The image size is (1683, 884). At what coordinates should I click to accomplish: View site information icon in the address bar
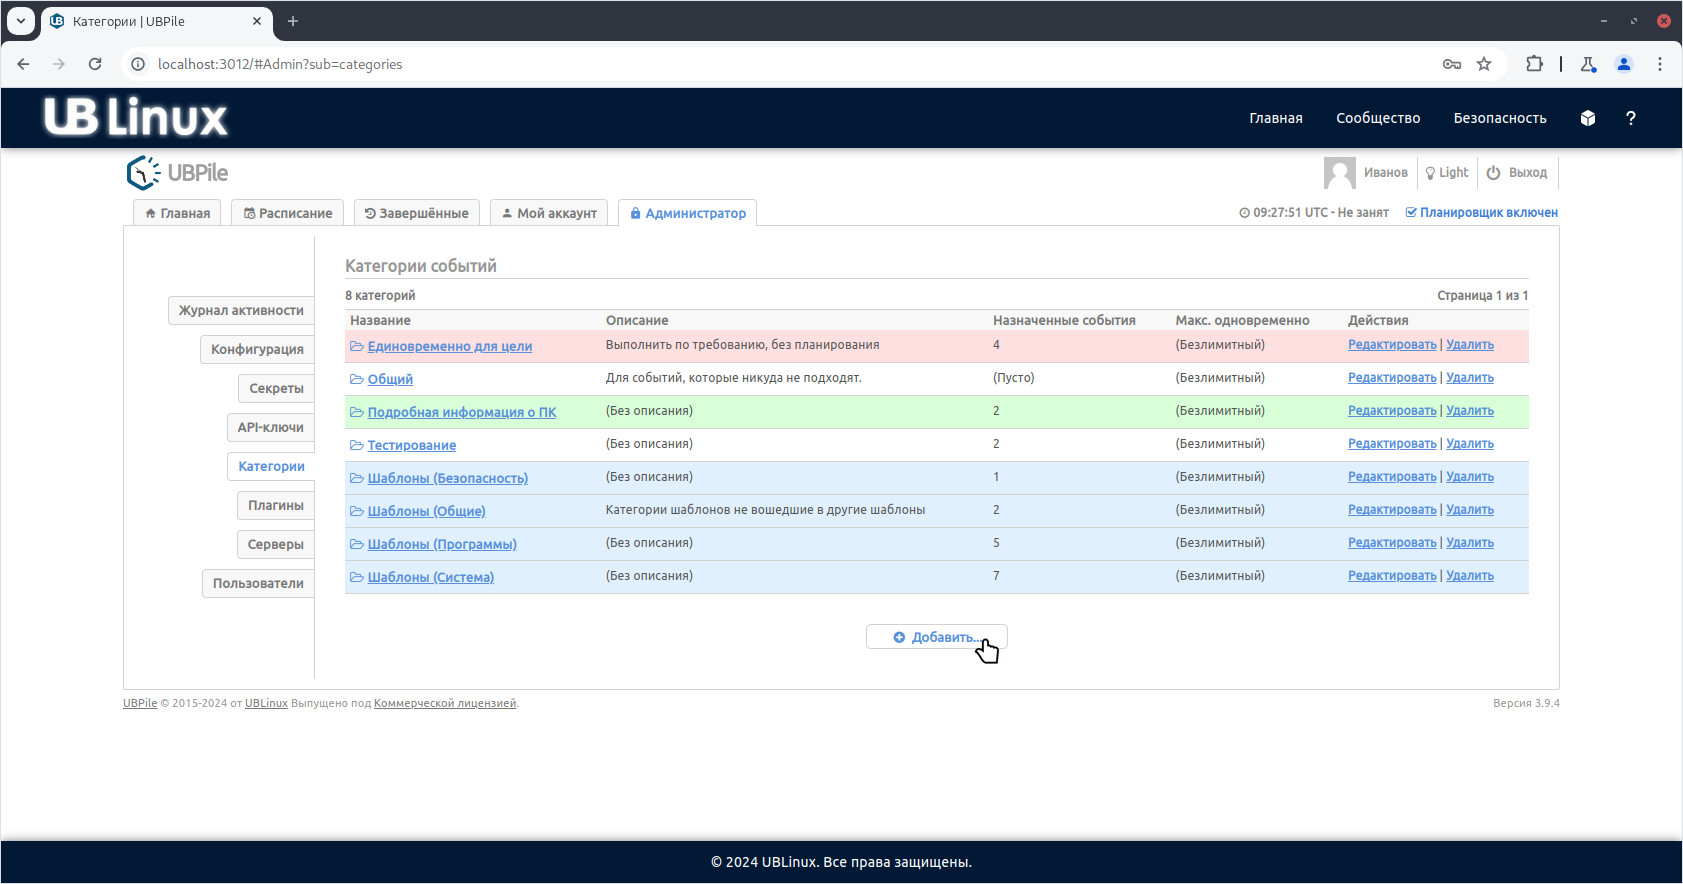pos(138,64)
